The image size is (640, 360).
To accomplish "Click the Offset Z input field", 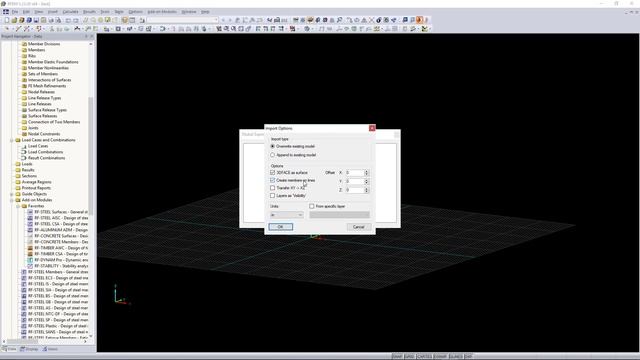I will (x=354, y=190).
